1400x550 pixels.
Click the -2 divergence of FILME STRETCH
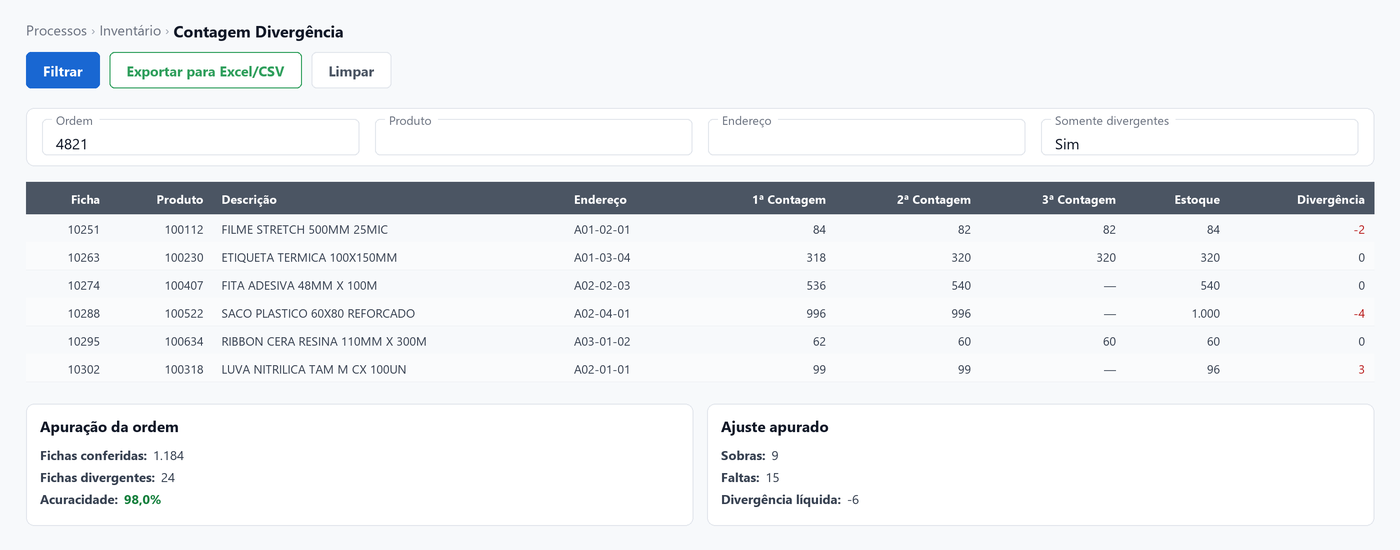pyautogui.click(x=1359, y=229)
